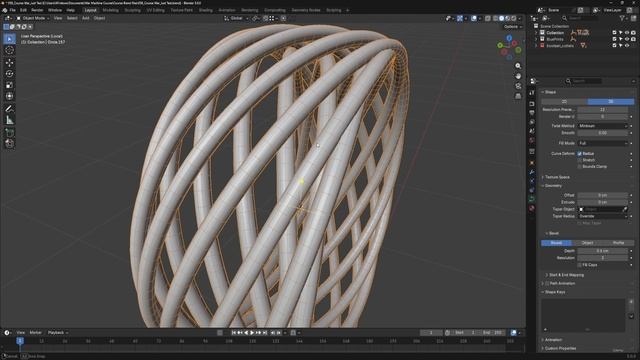Select the Cursor tool
Screen dimensions: 640x360
[x=9, y=50]
